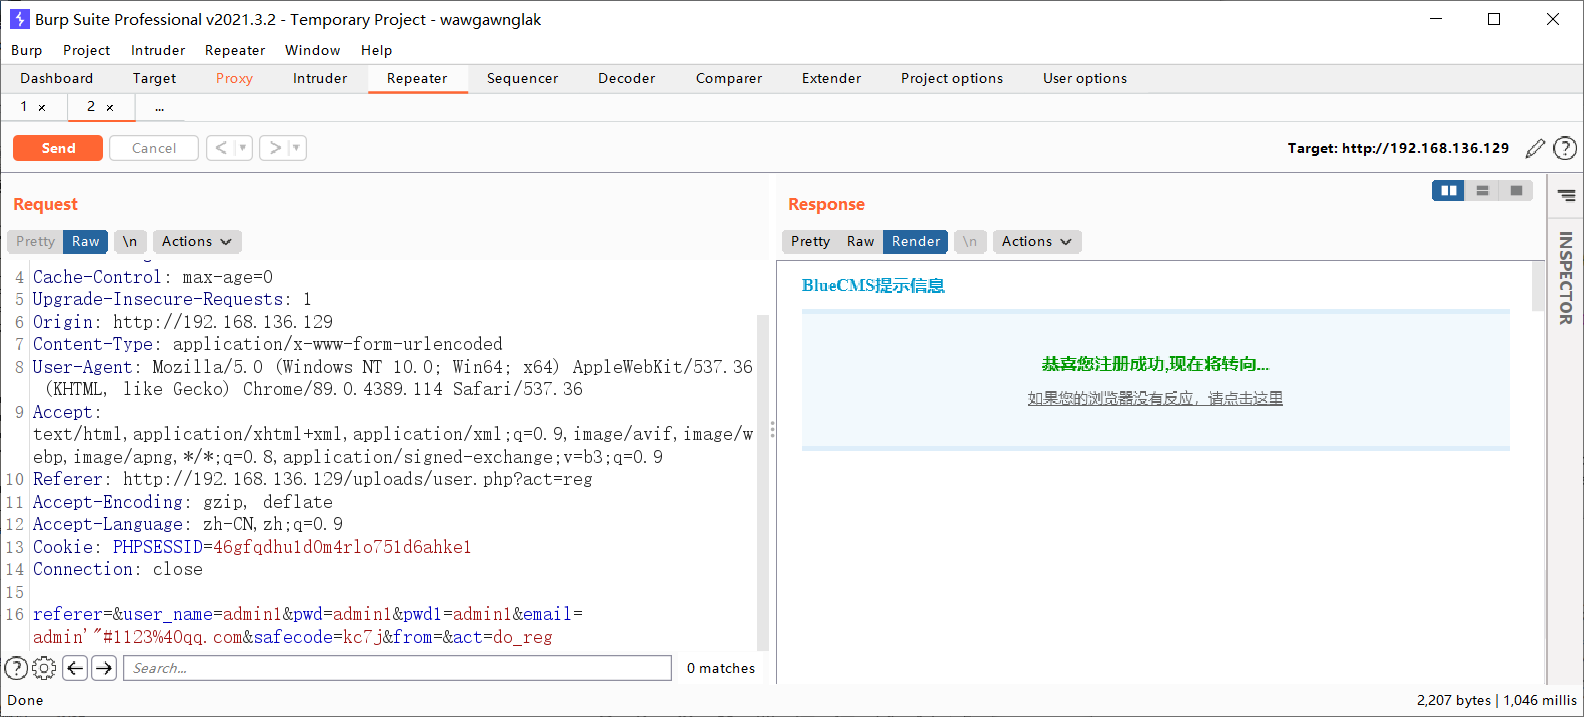
Task: Select Repeater sub-tab 1
Action: pyautogui.click(x=24, y=106)
